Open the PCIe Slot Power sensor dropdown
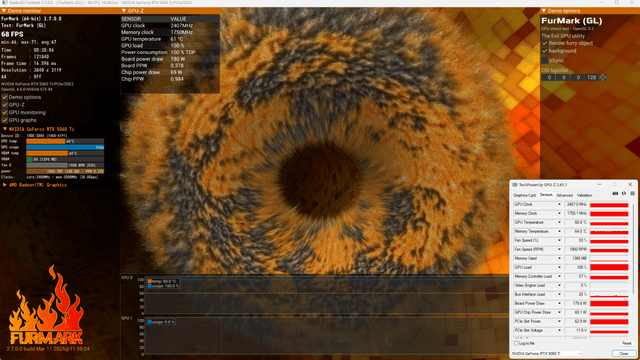The image size is (640, 360). pos(559,321)
